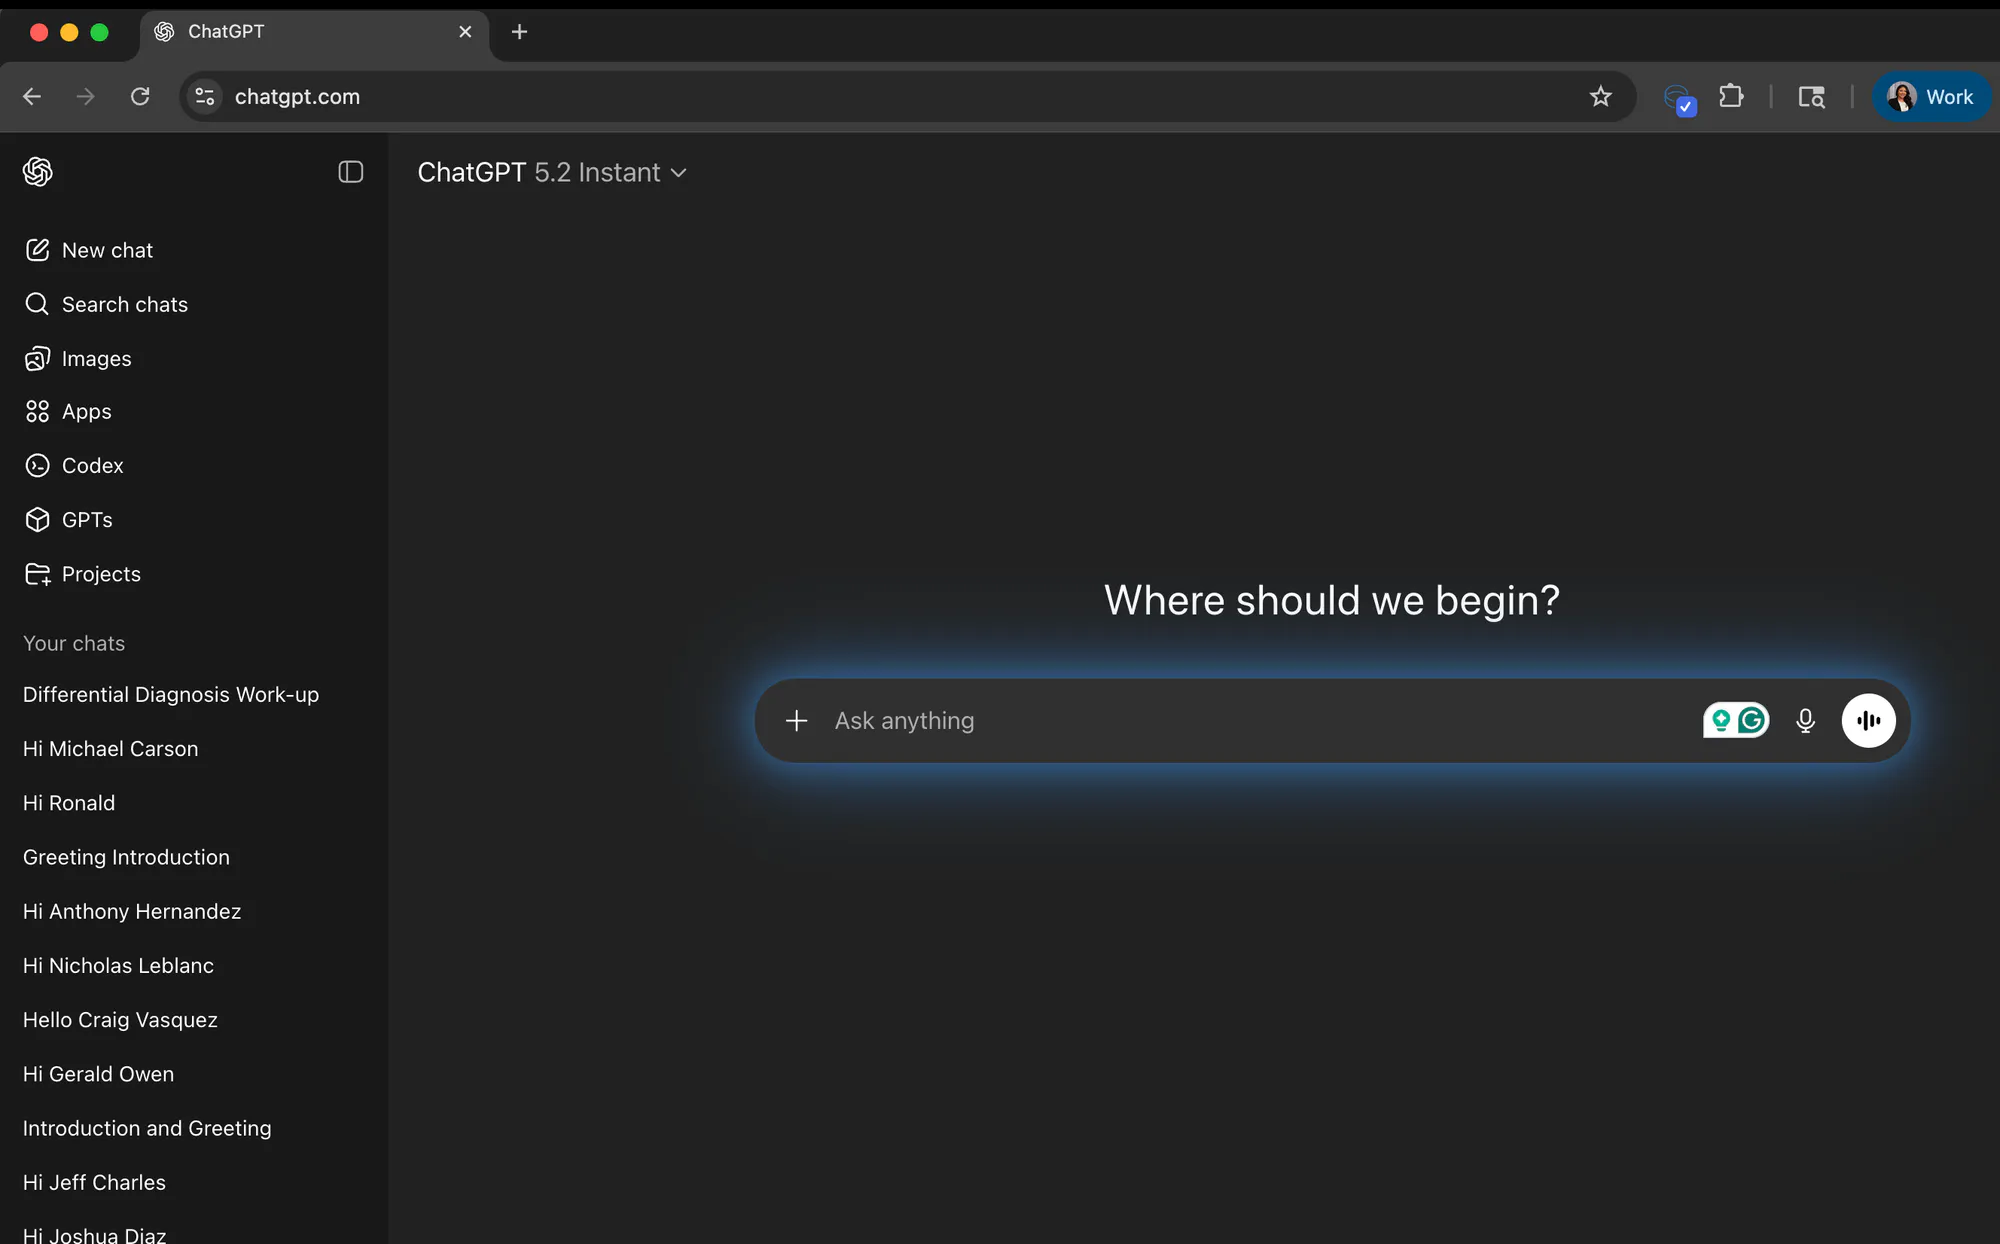Open the Hi Michael Carson conversation

point(110,748)
